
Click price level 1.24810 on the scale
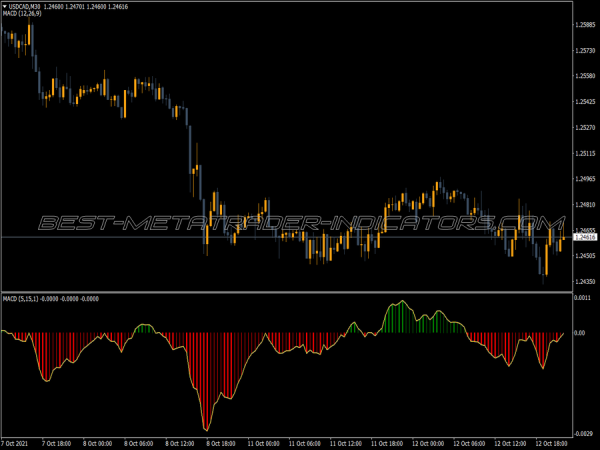585,205
